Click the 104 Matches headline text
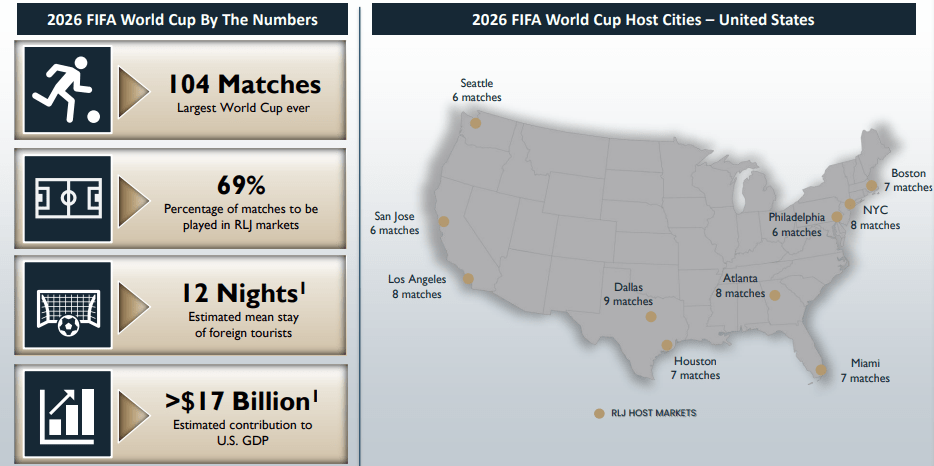The image size is (934, 466). click(x=245, y=84)
